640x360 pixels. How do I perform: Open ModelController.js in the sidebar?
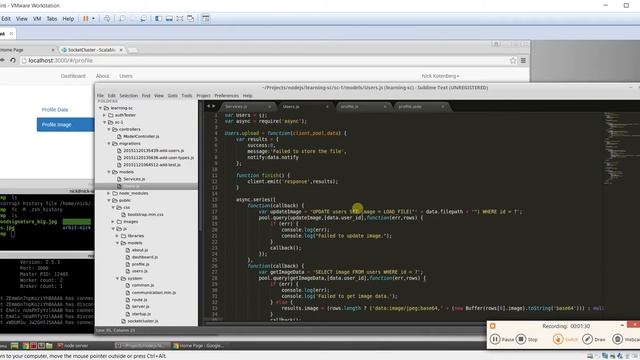(x=141, y=136)
